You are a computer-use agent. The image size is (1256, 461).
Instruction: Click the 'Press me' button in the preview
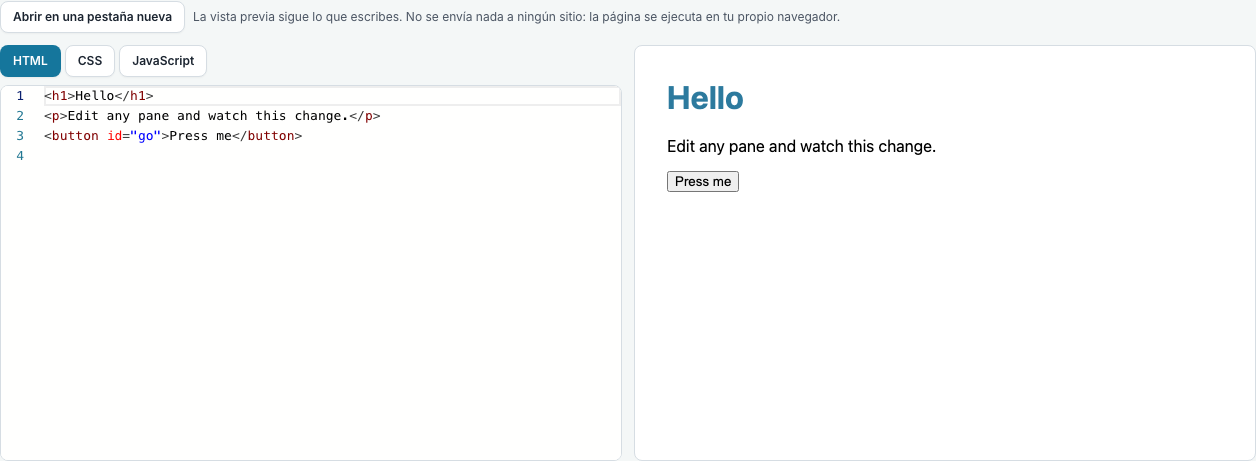(x=703, y=181)
